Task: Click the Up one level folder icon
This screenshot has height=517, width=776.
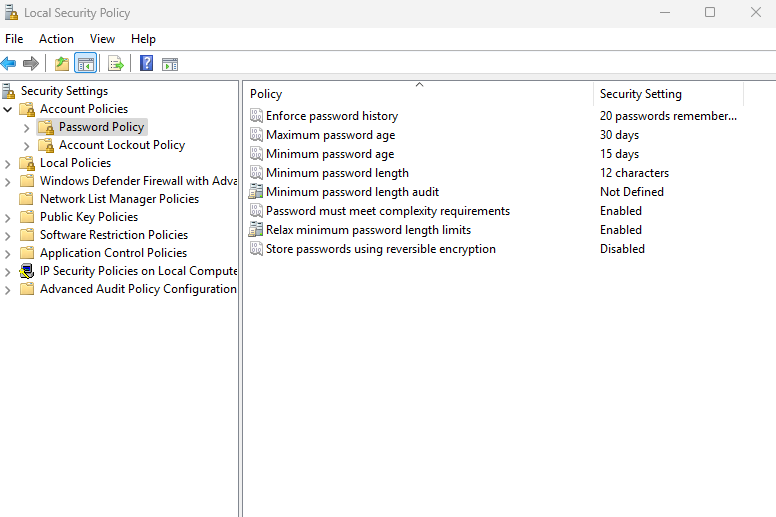Action: point(62,64)
